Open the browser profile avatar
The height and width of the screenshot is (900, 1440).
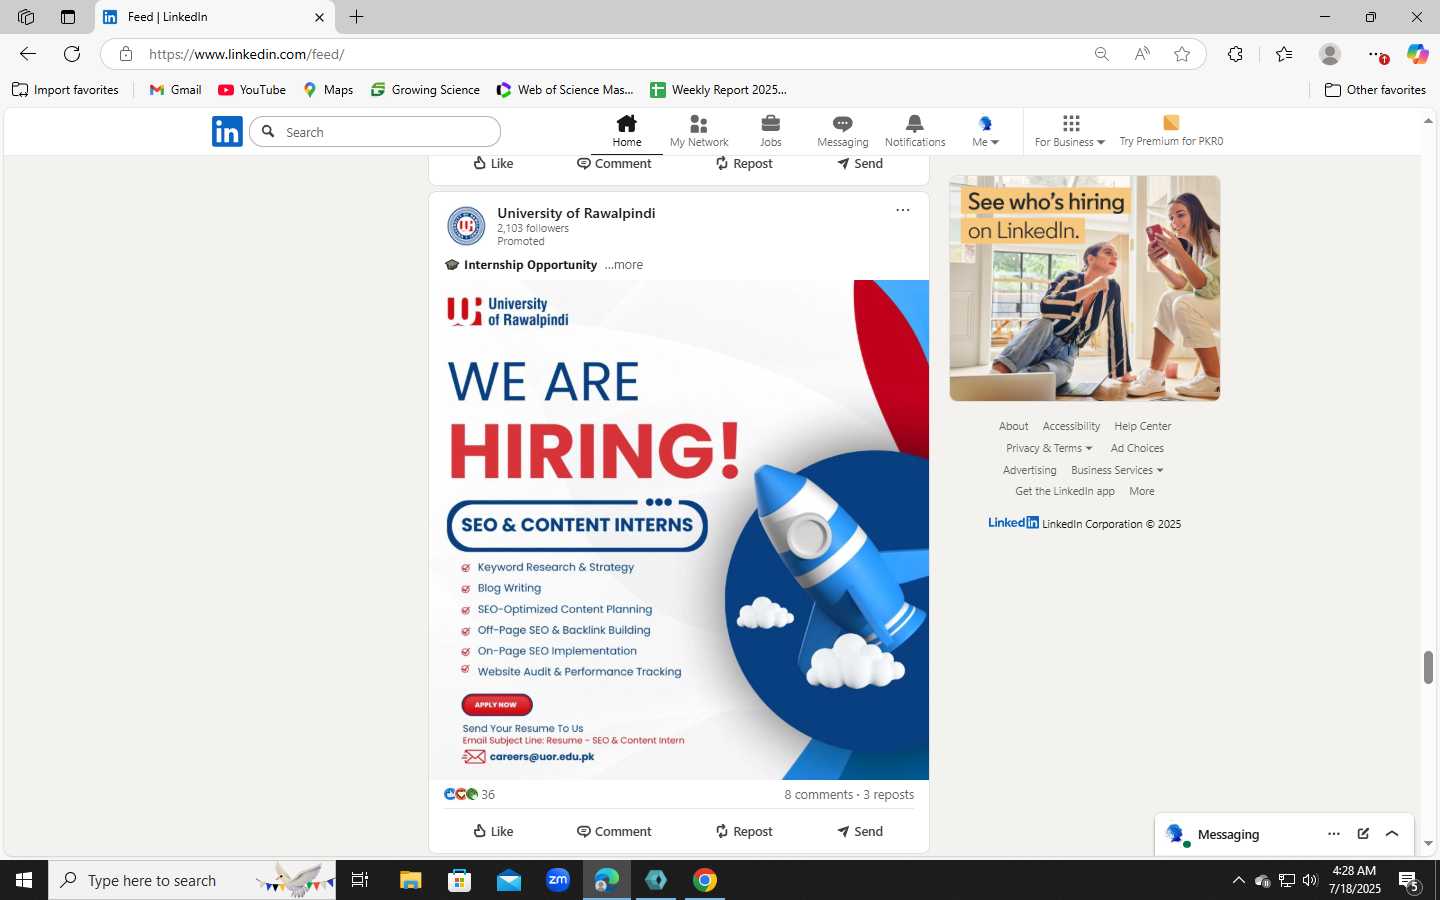tap(1330, 54)
